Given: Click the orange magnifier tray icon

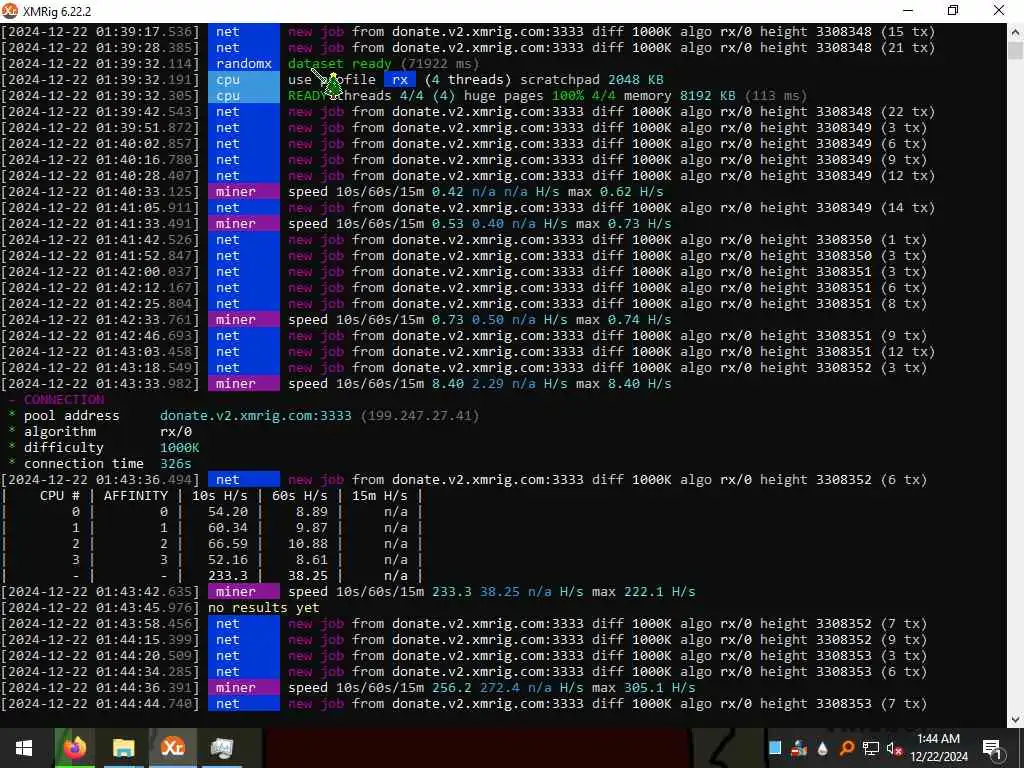Looking at the screenshot, I should click(x=846, y=748).
